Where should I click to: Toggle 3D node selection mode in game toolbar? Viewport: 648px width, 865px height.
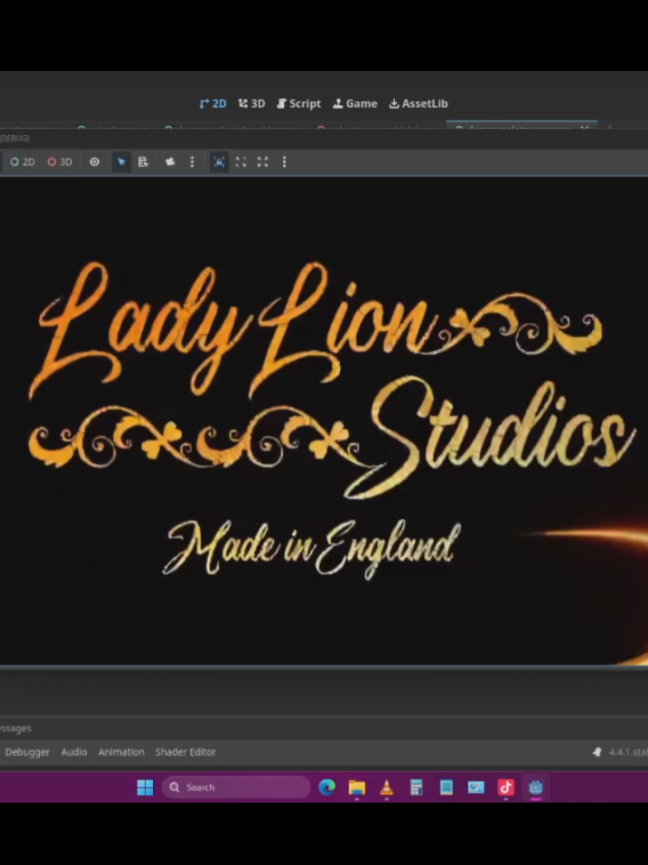[60, 162]
